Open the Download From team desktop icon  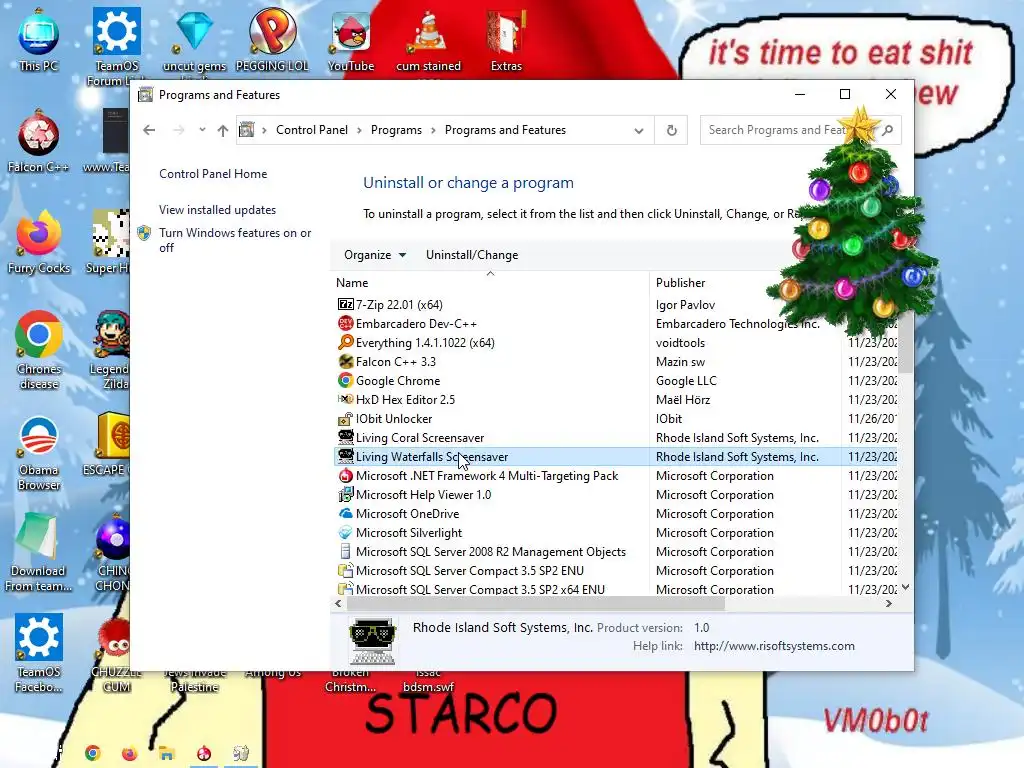click(39, 552)
